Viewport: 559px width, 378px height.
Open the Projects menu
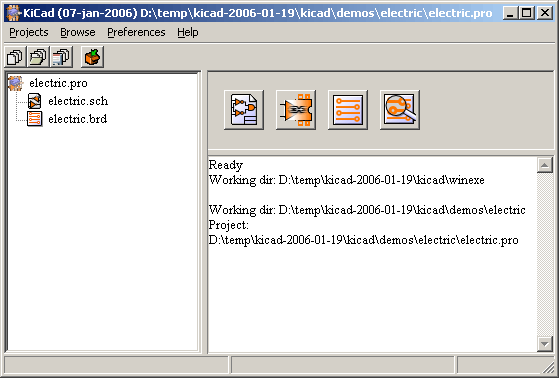point(29,32)
